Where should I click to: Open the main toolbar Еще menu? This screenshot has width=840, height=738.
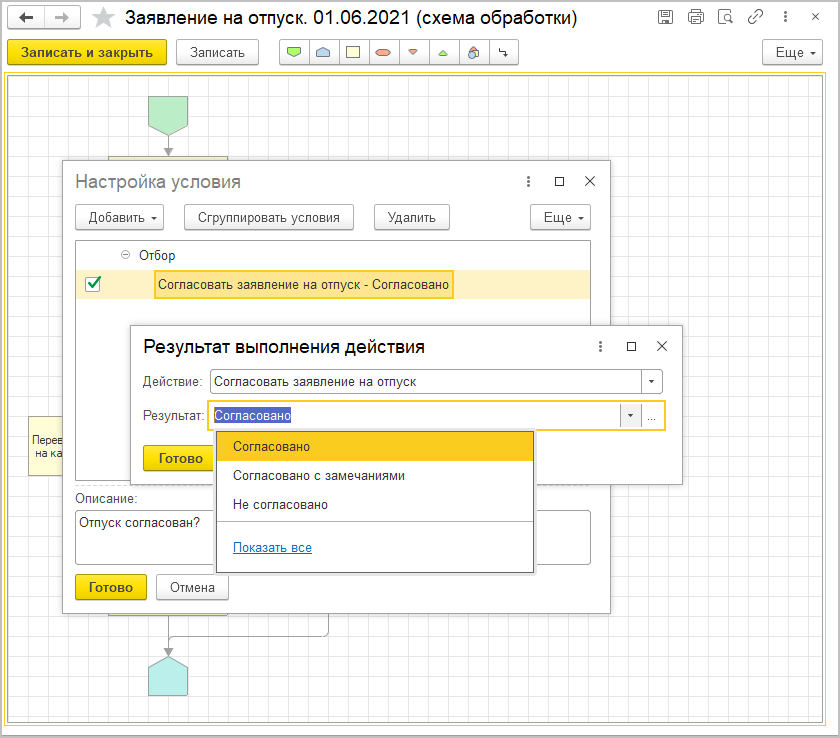(x=791, y=53)
